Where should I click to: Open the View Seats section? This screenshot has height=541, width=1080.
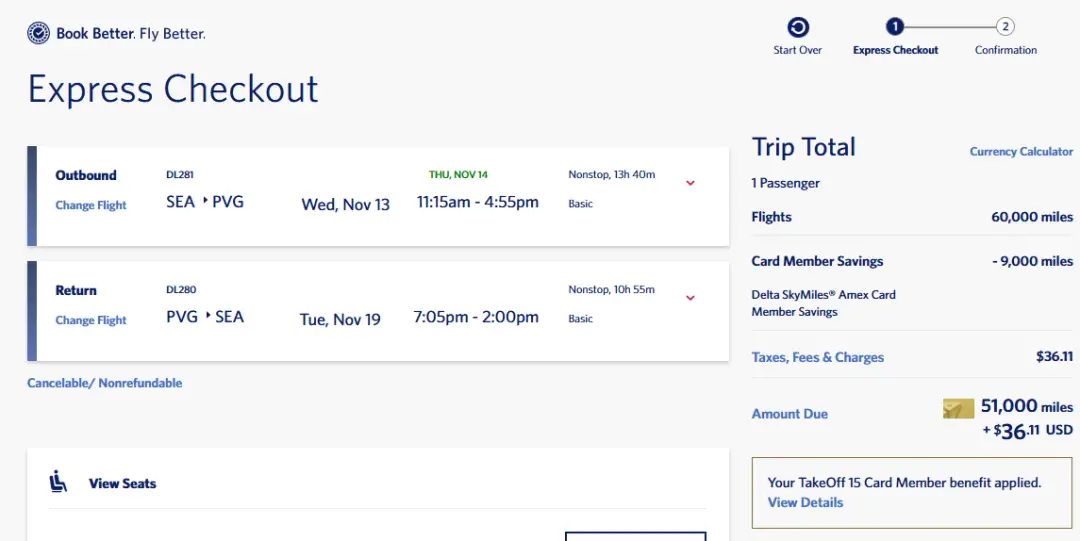pyautogui.click(x=123, y=483)
